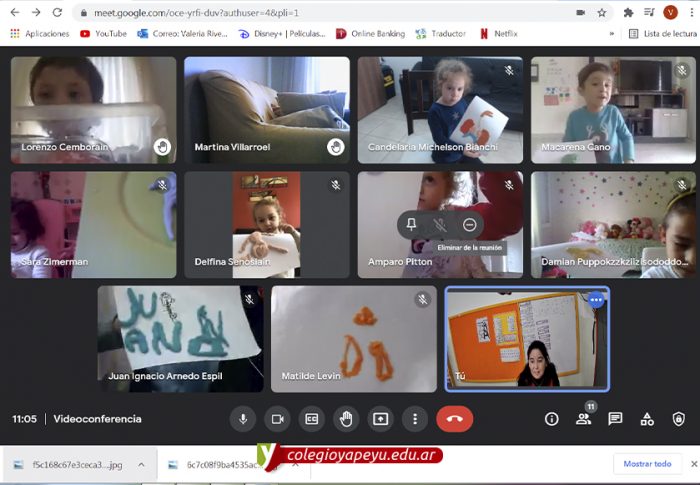Open the host controls shield icon
Screen dimensions: 700x485
679,419
